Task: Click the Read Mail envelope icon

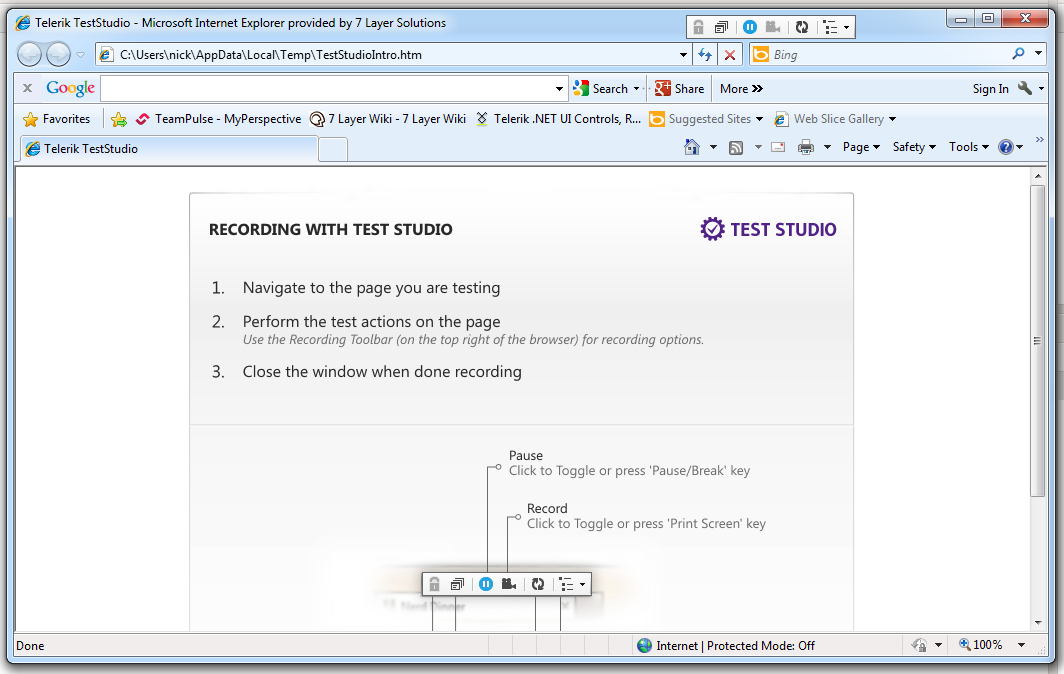Action: 778,147
